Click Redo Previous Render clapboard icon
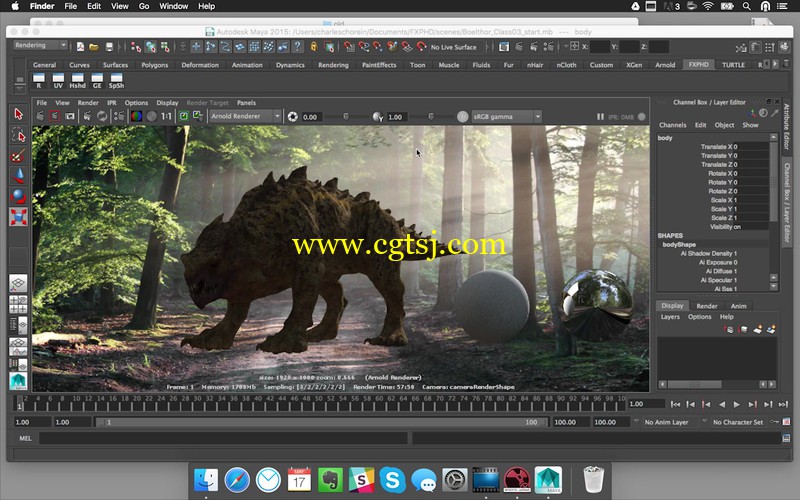This screenshot has width=800, height=500. pos(40,116)
